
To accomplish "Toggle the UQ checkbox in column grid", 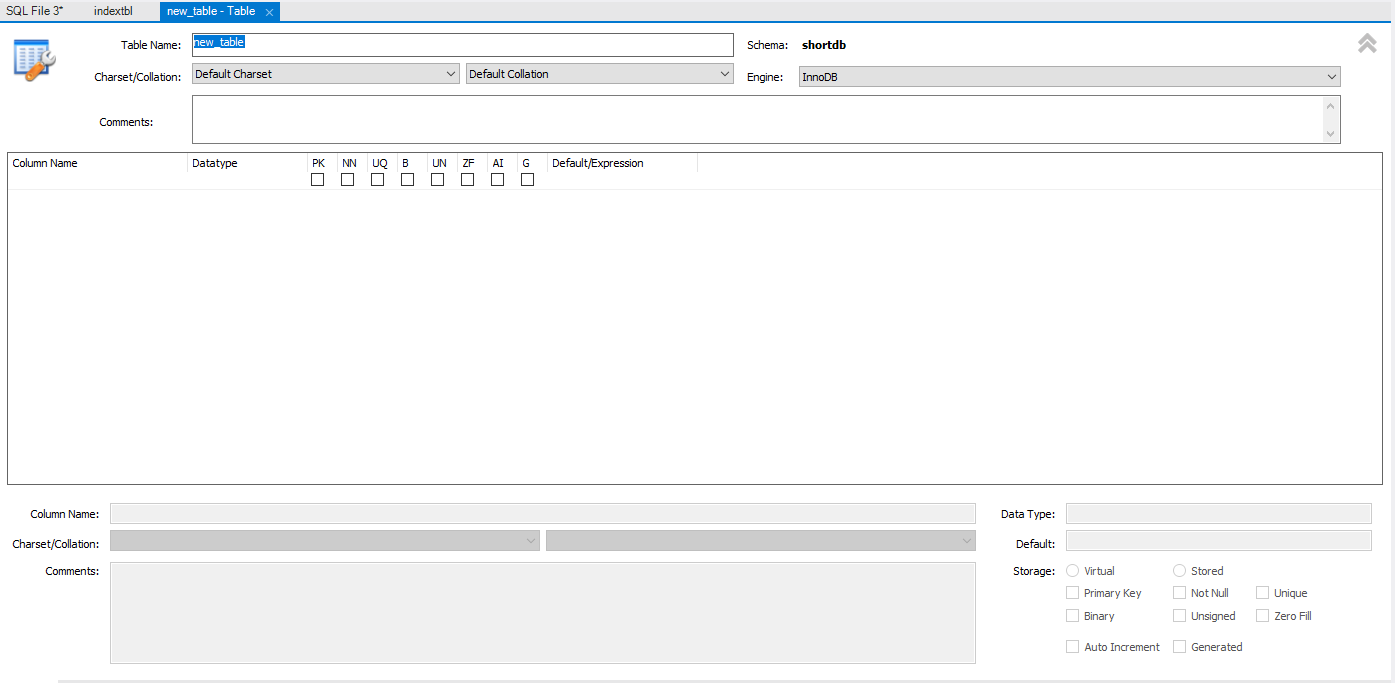I will coord(377,180).
